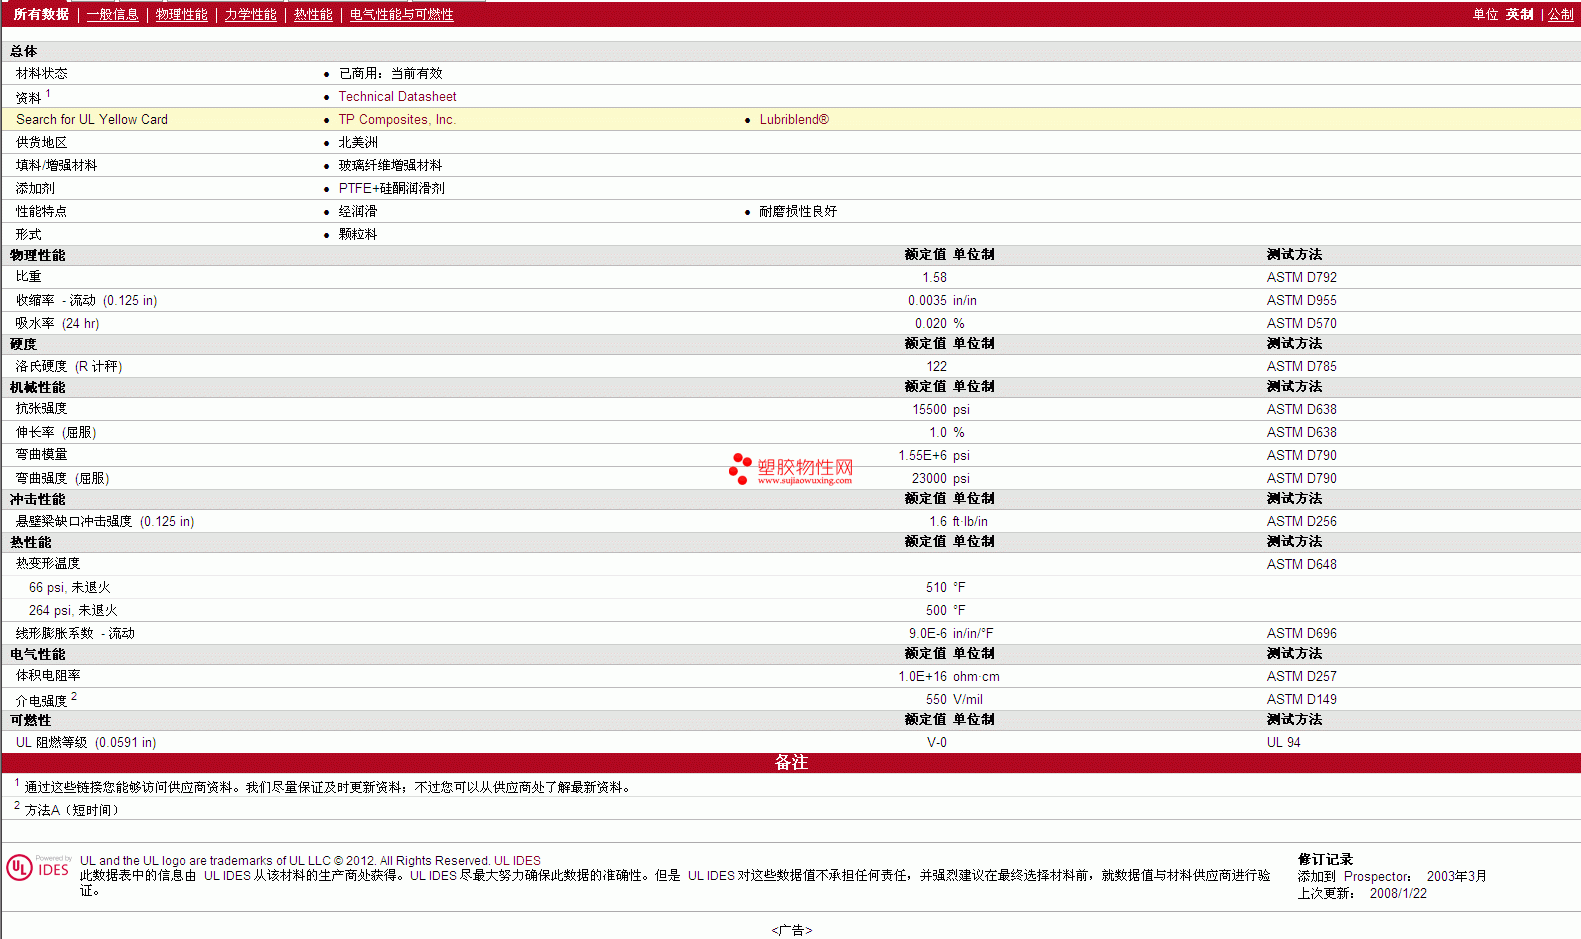This screenshot has height=939, width=1581.
Task: Click ASTM D955 test method
Action: tap(1302, 301)
